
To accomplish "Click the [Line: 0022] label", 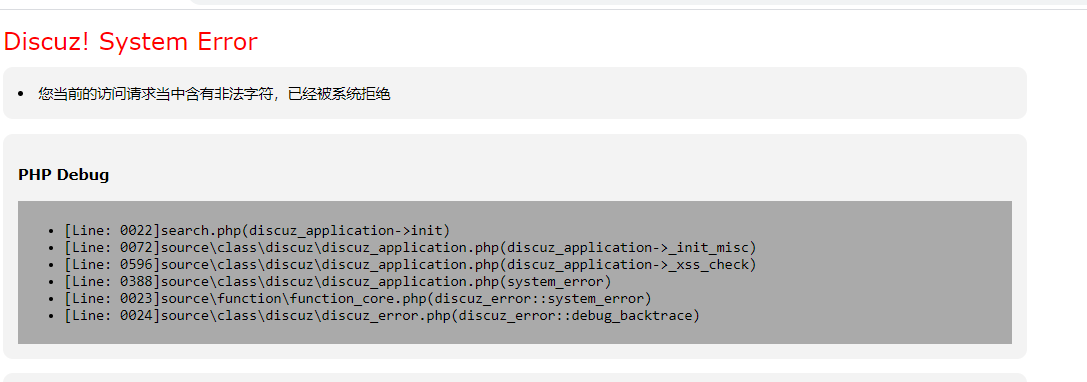I will pyautogui.click(x=112, y=230).
